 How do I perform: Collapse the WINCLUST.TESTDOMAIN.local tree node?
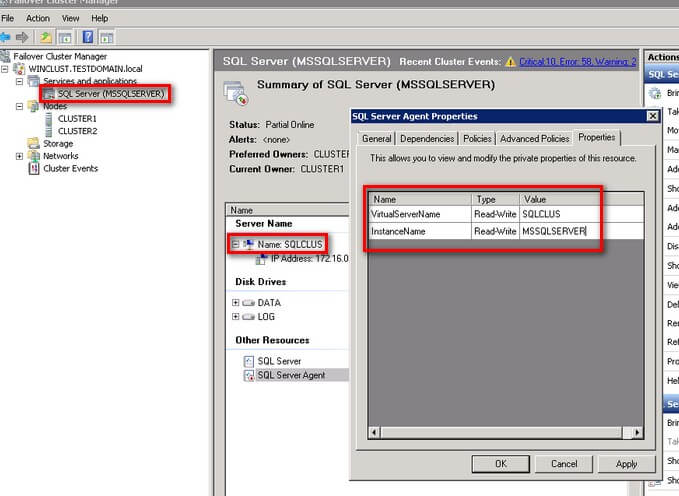click(5, 69)
